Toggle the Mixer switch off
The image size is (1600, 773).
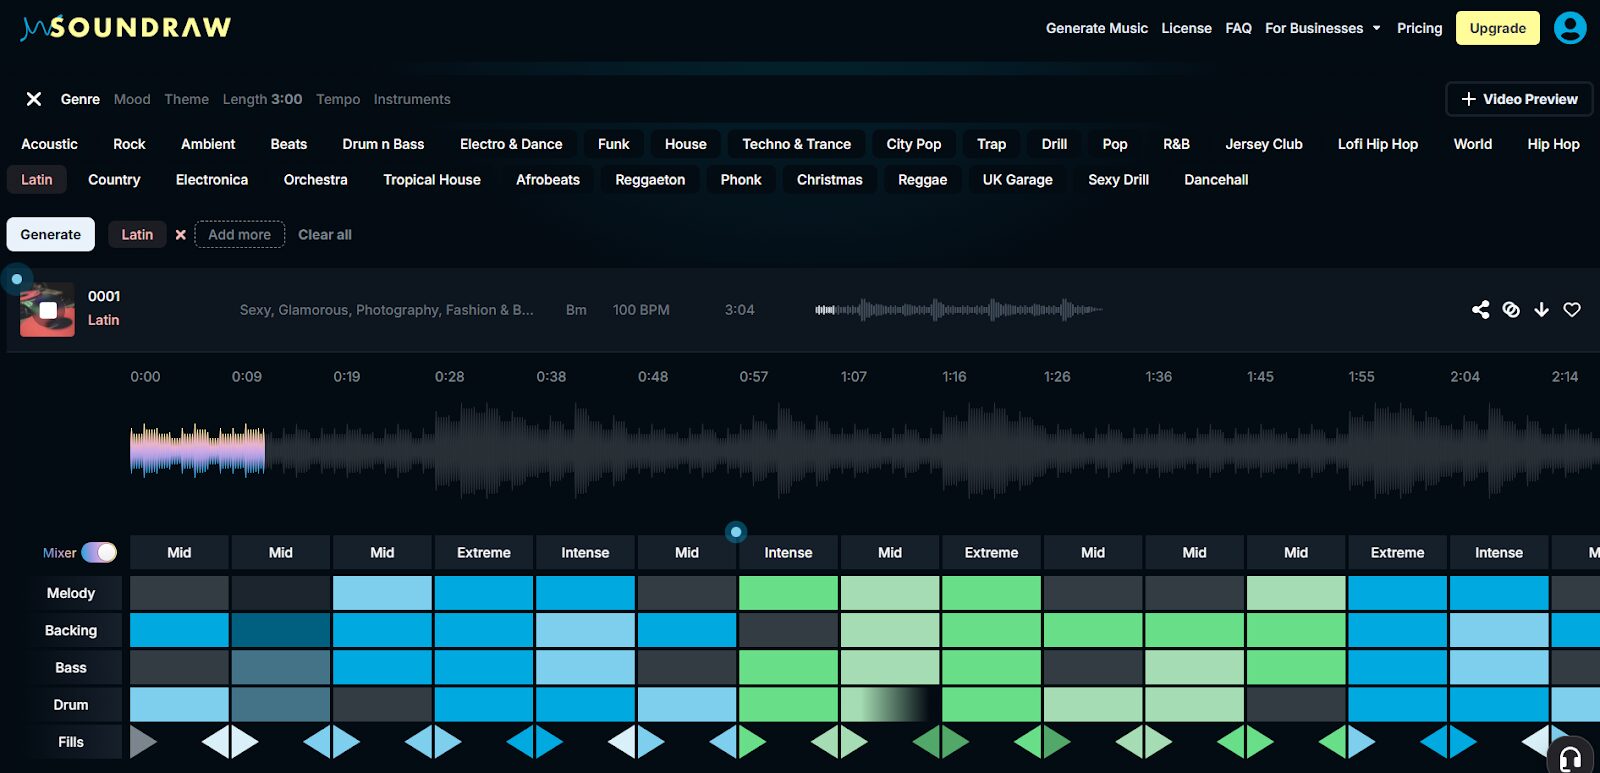(x=99, y=553)
